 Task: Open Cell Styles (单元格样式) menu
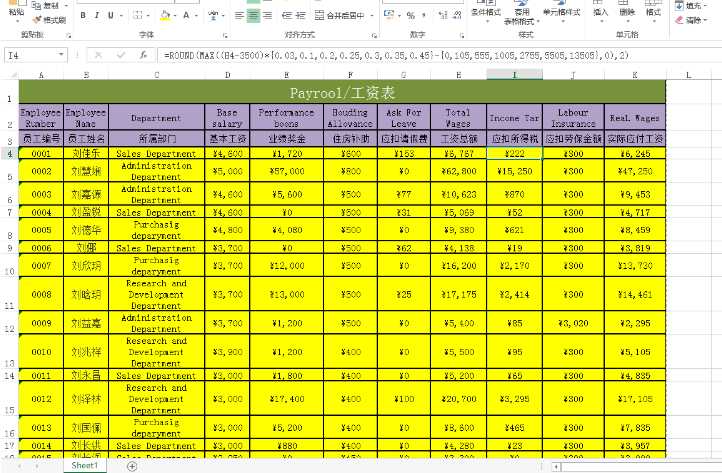click(561, 11)
